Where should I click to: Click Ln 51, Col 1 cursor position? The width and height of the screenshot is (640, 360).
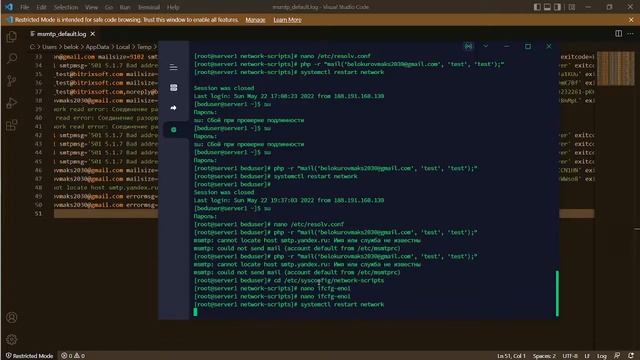tap(511, 356)
